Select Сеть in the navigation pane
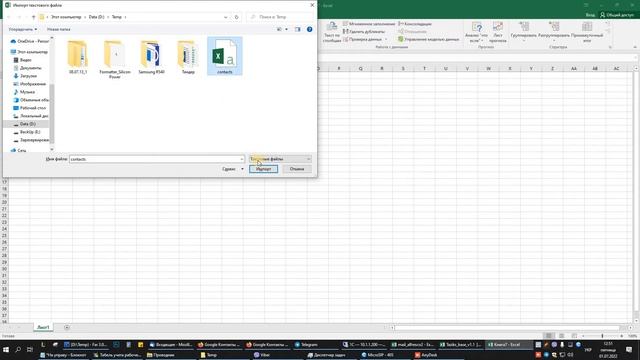640x360 pixels. tap(19, 151)
